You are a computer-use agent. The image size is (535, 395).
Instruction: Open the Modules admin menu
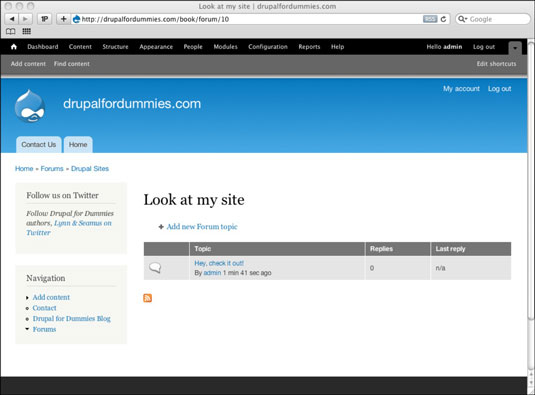[226, 47]
